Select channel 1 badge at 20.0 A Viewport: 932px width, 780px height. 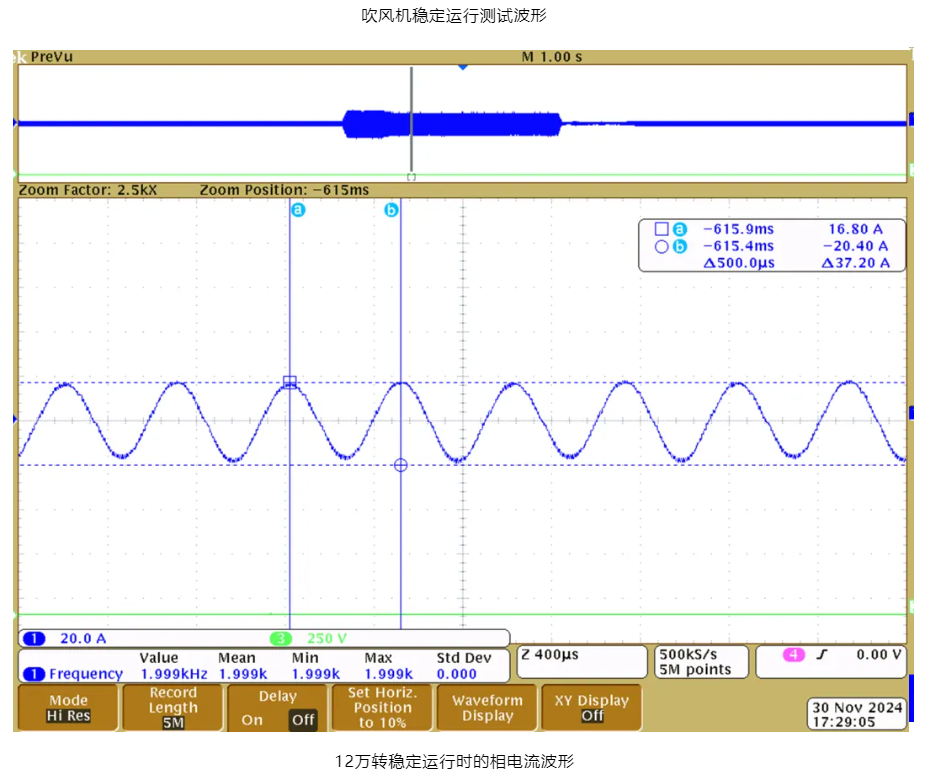[34, 639]
